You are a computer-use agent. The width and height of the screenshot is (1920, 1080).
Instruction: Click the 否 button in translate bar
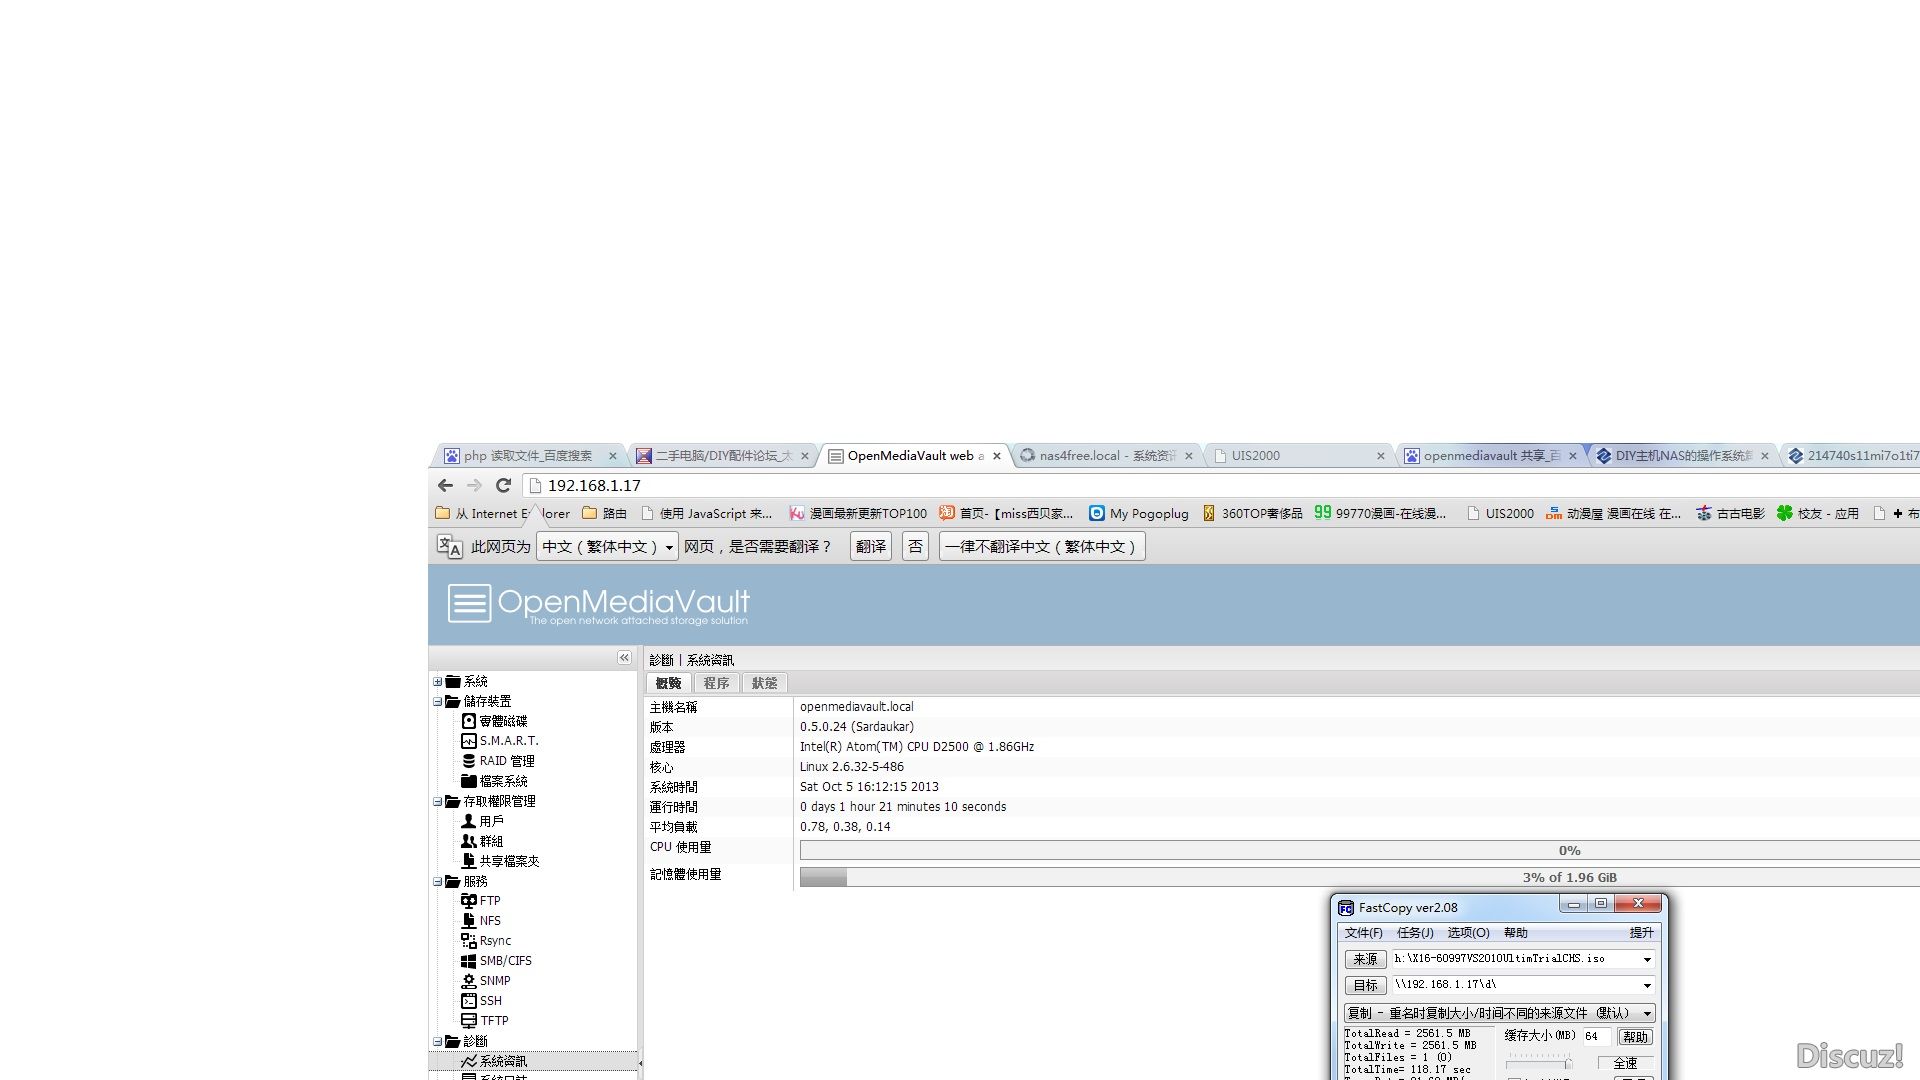[x=915, y=546]
